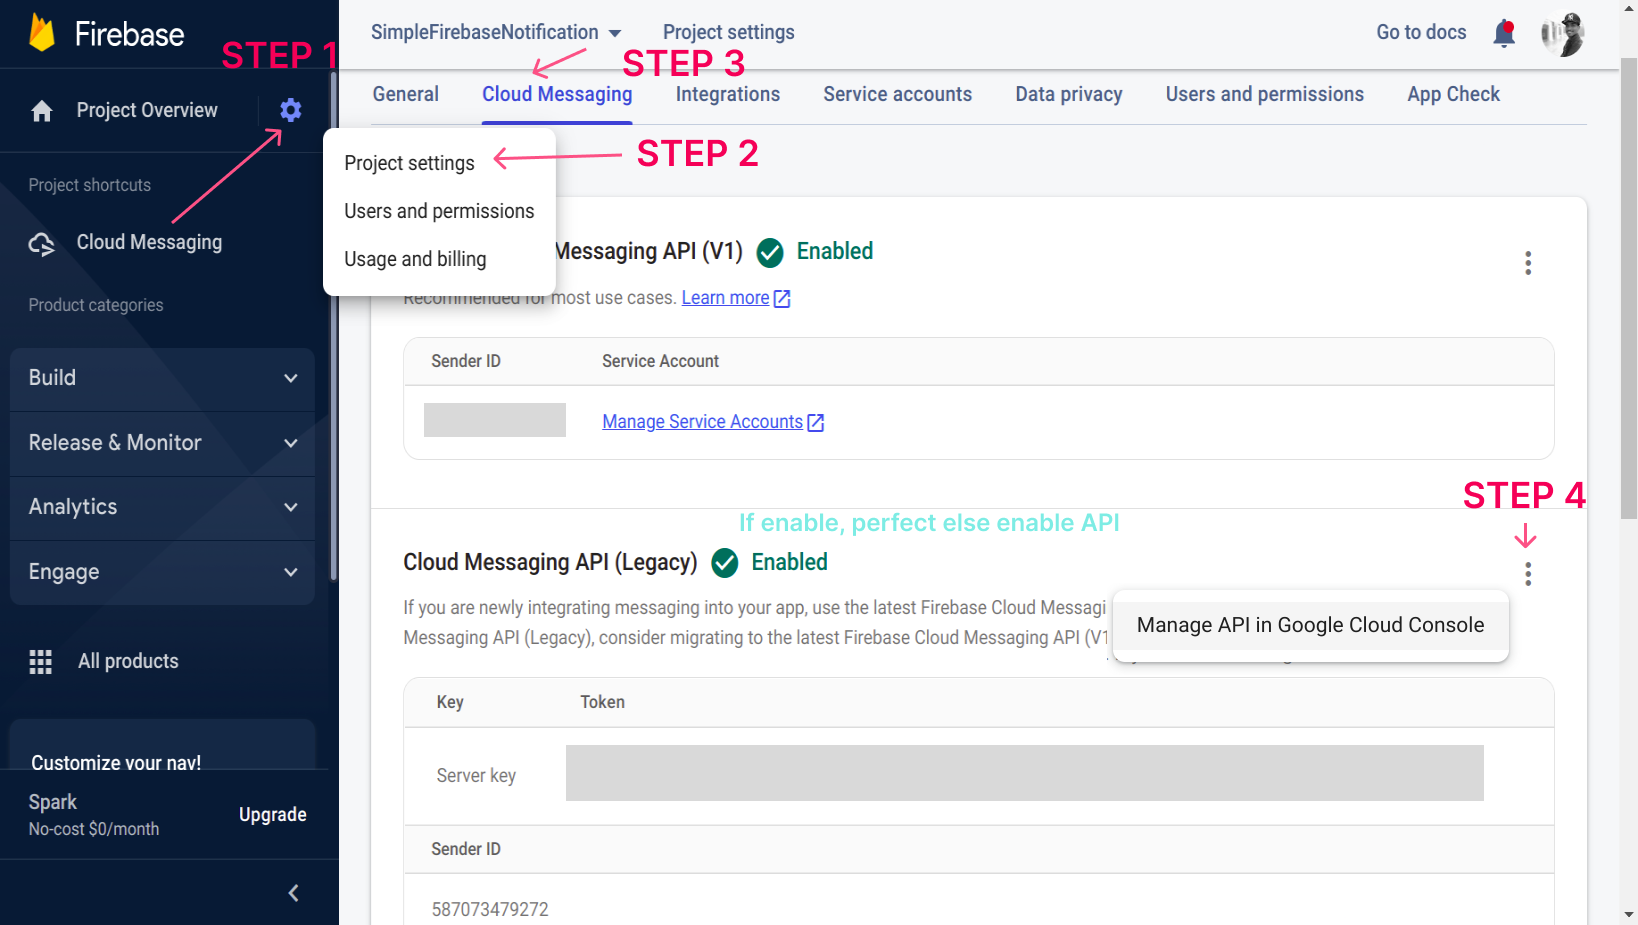Choose Project settings in the gear menu
This screenshot has height=925, width=1638.
click(410, 163)
